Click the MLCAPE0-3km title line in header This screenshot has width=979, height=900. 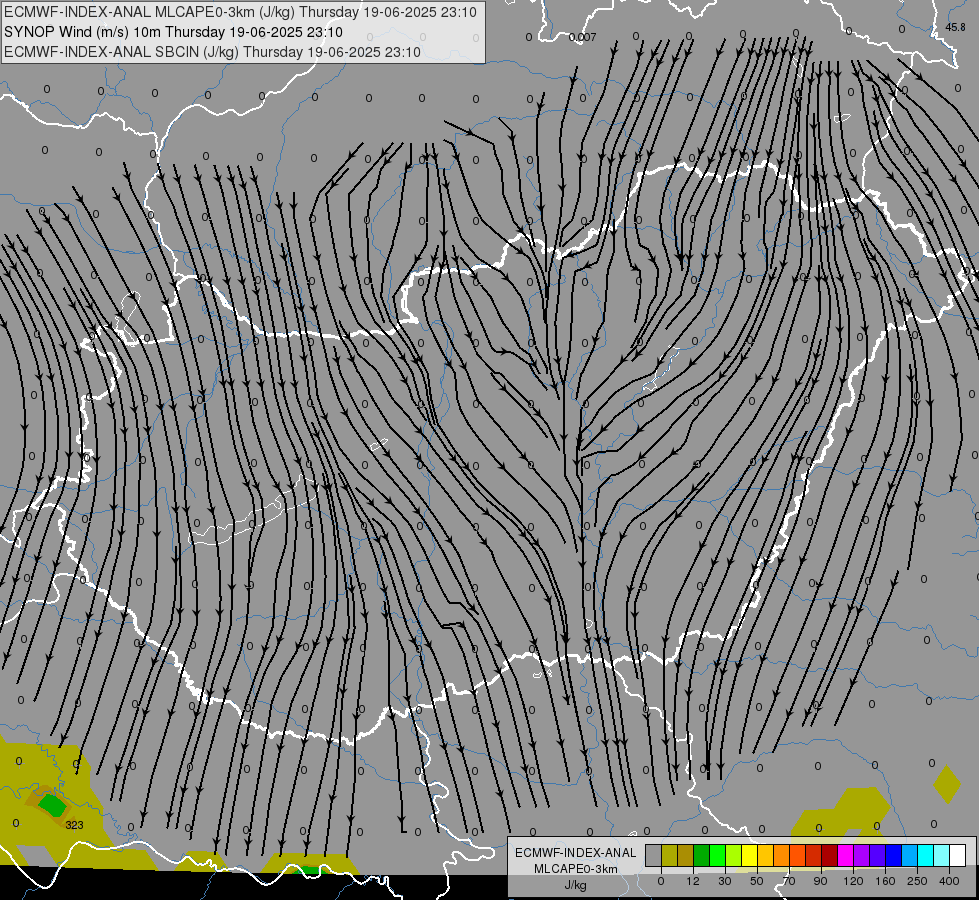point(240,12)
